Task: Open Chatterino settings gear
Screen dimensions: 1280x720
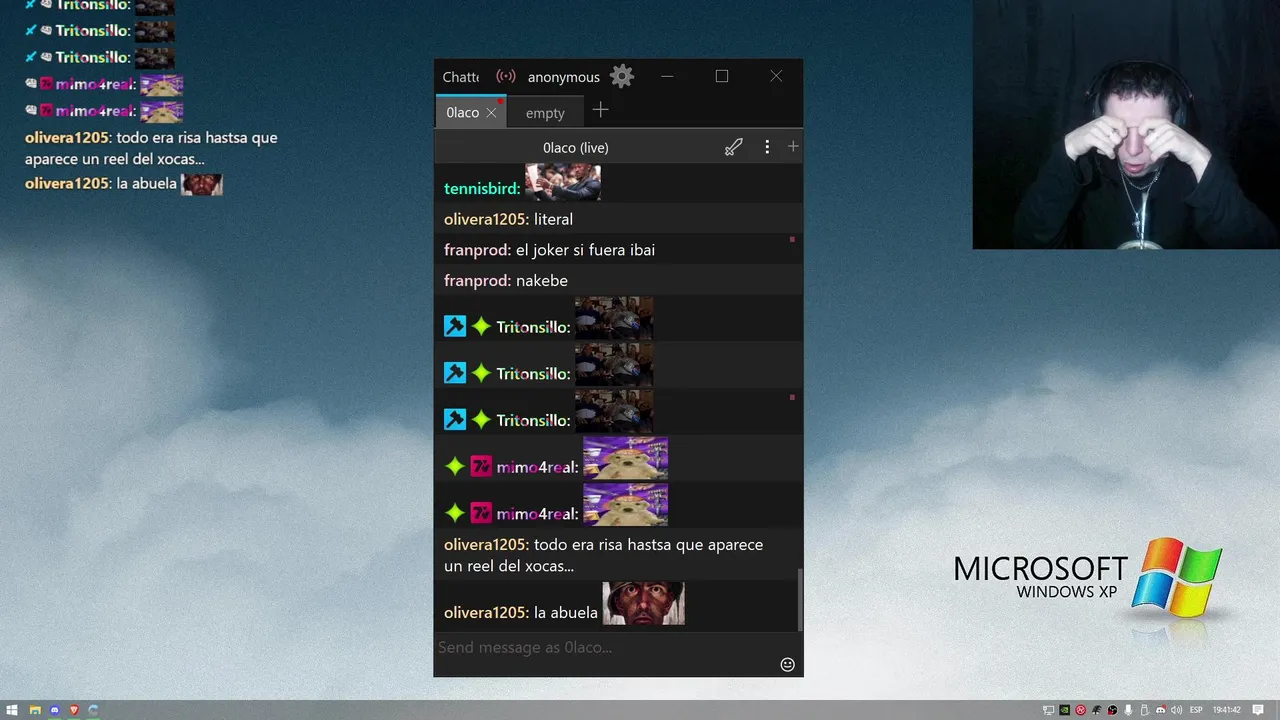Action: (622, 76)
